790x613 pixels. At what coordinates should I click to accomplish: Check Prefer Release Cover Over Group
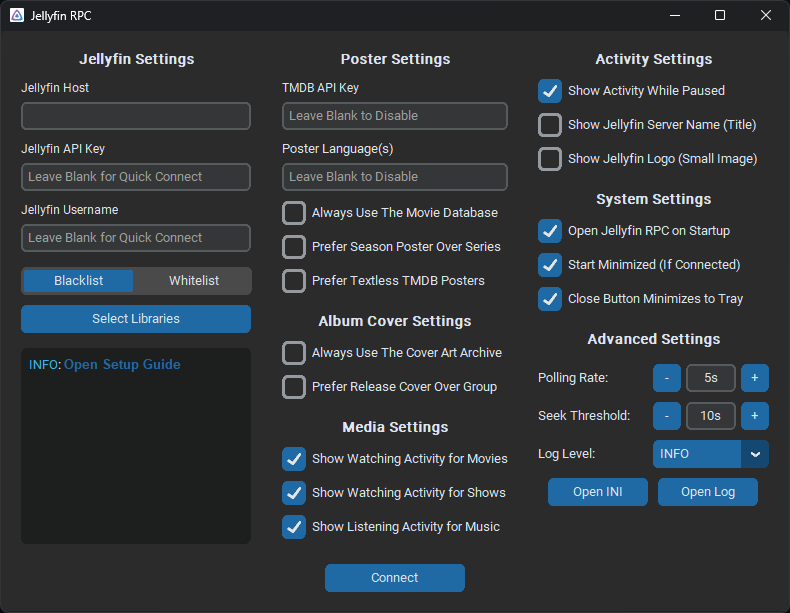coord(294,387)
